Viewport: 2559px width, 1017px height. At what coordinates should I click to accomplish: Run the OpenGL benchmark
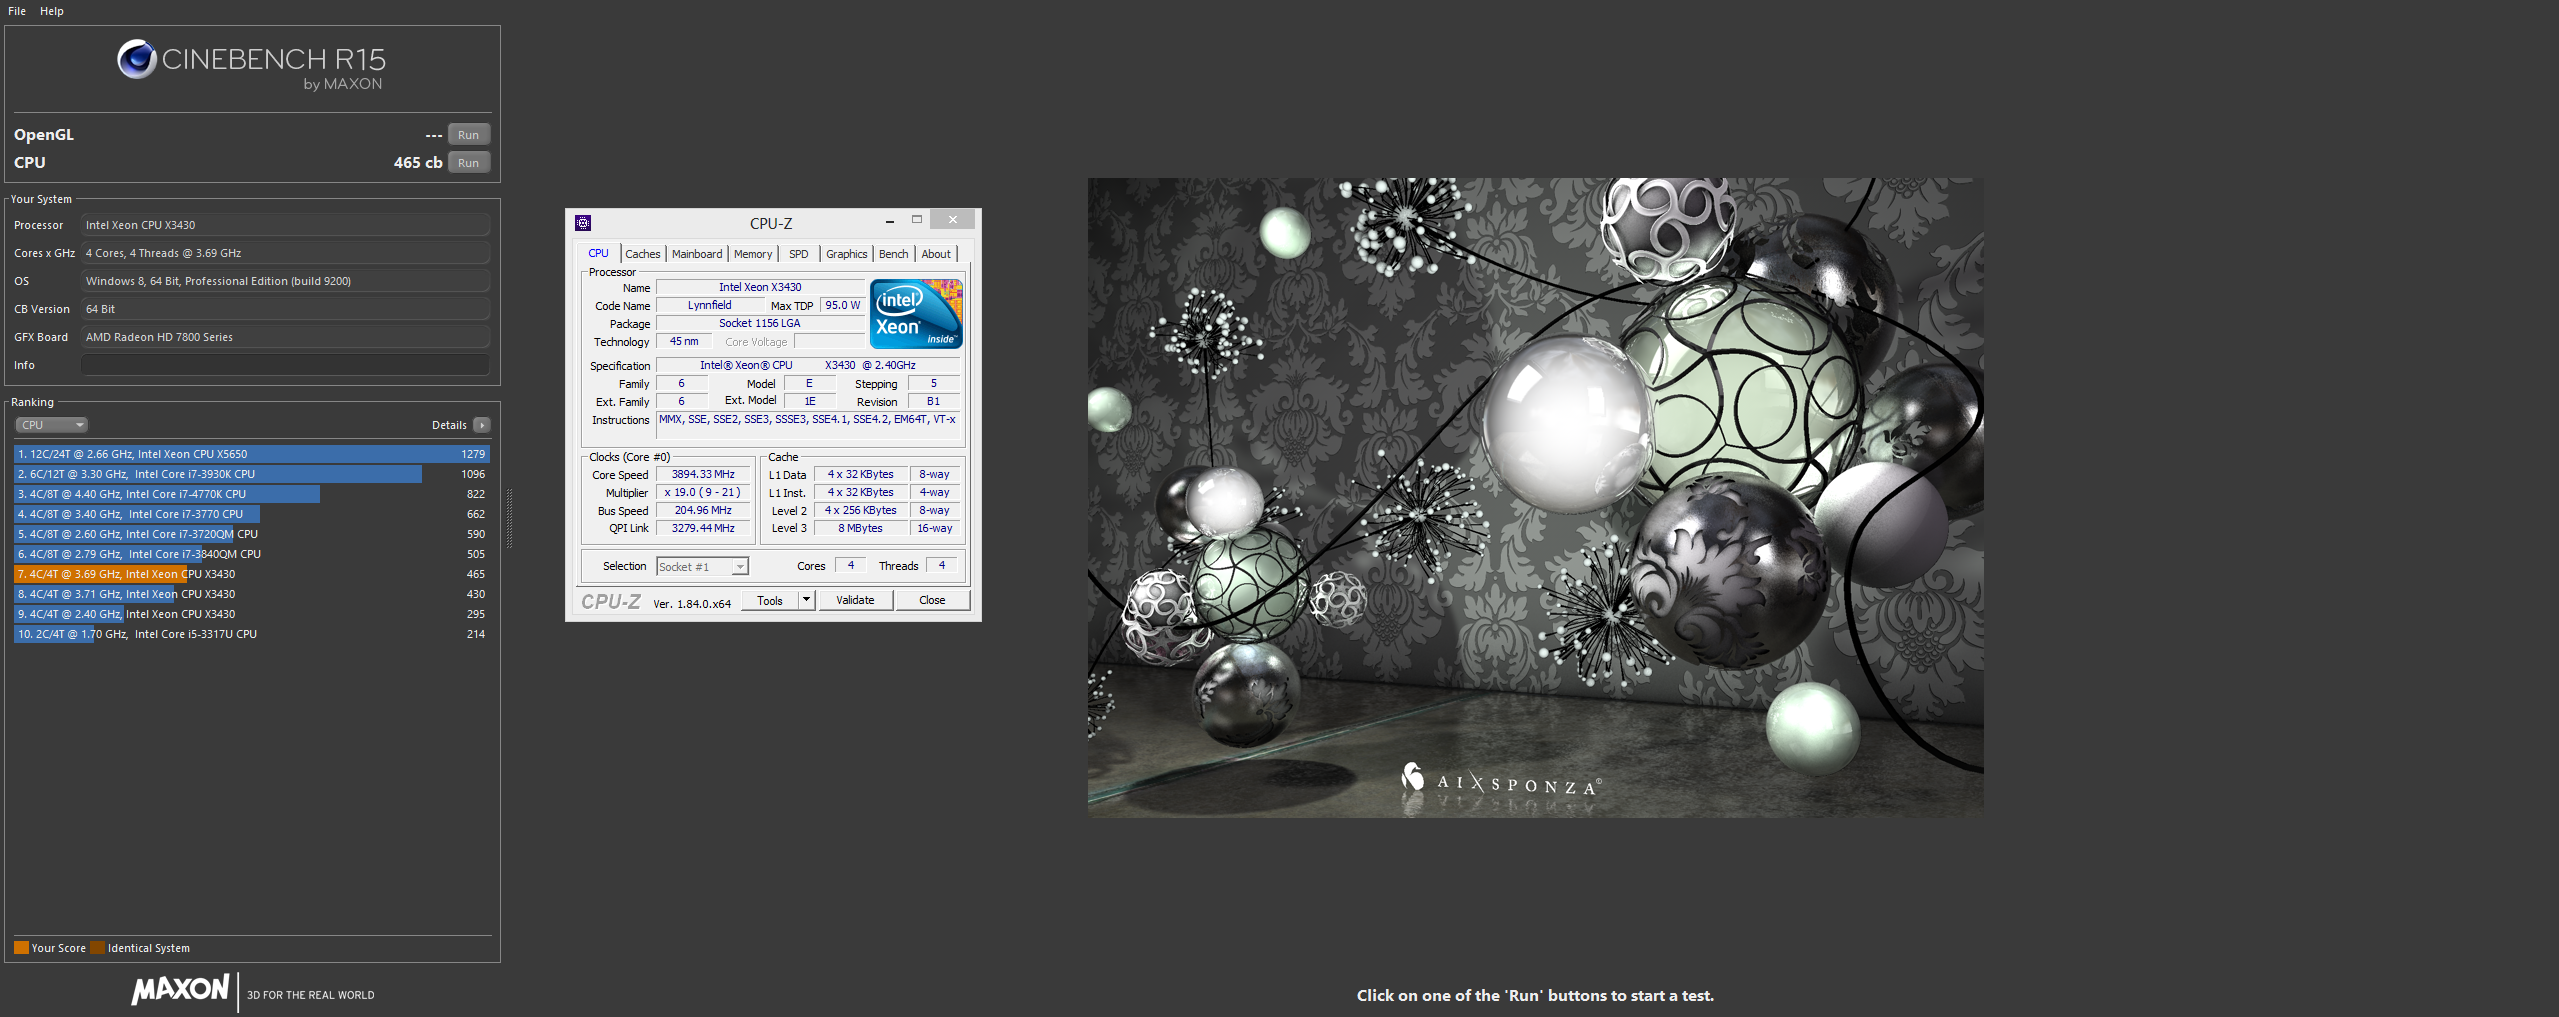469,135
